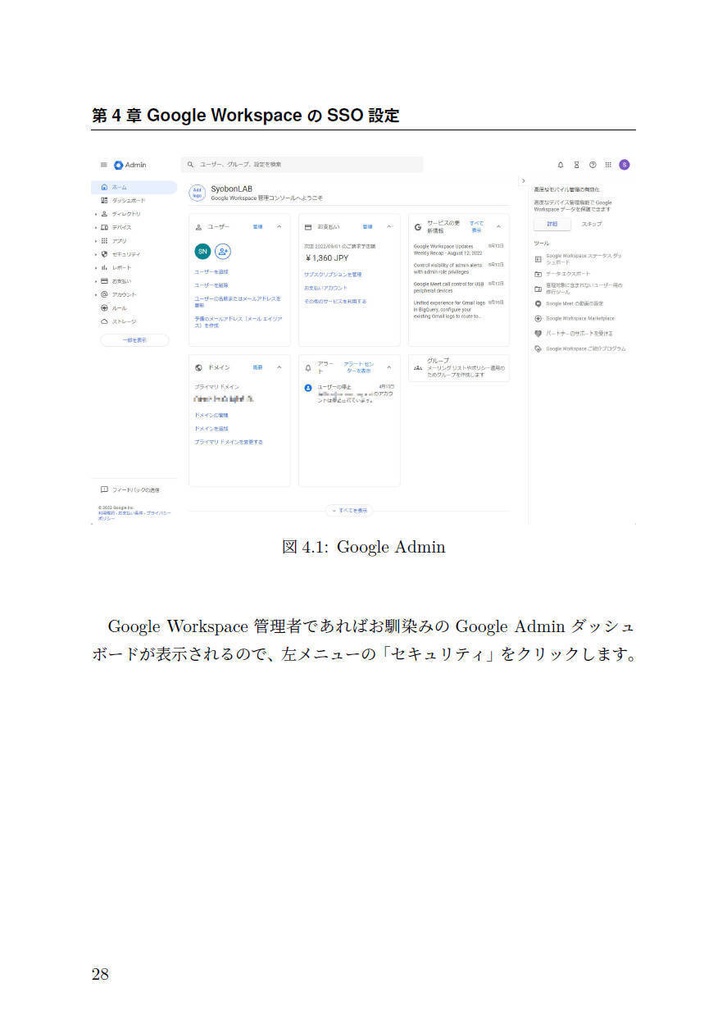Open the tasks hourglass icon
Image resolution: width=727 pixels, height=1024 pixels.
click(x=576, y=165)
